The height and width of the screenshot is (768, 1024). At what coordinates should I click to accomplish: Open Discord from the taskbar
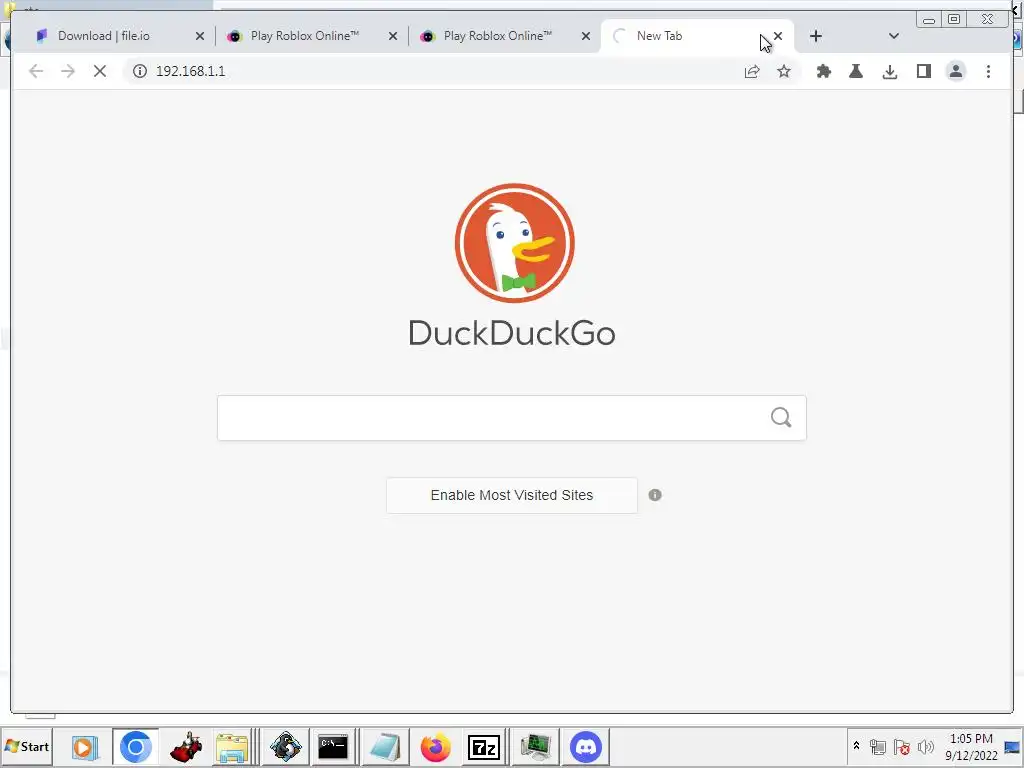pyautogui.click(x=586, y=747)
